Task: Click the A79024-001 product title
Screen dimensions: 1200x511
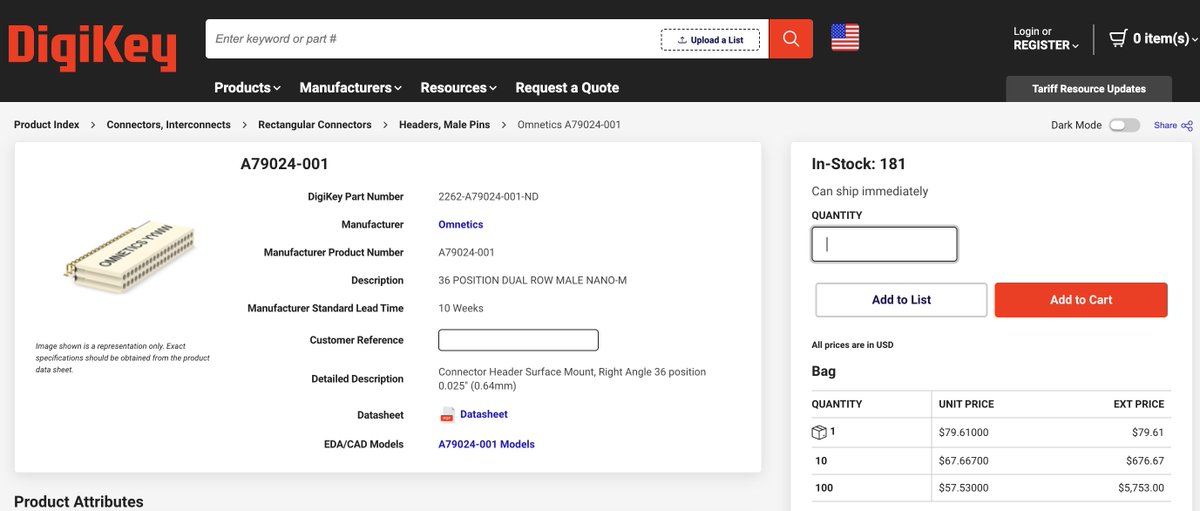Action: (284, 164)
